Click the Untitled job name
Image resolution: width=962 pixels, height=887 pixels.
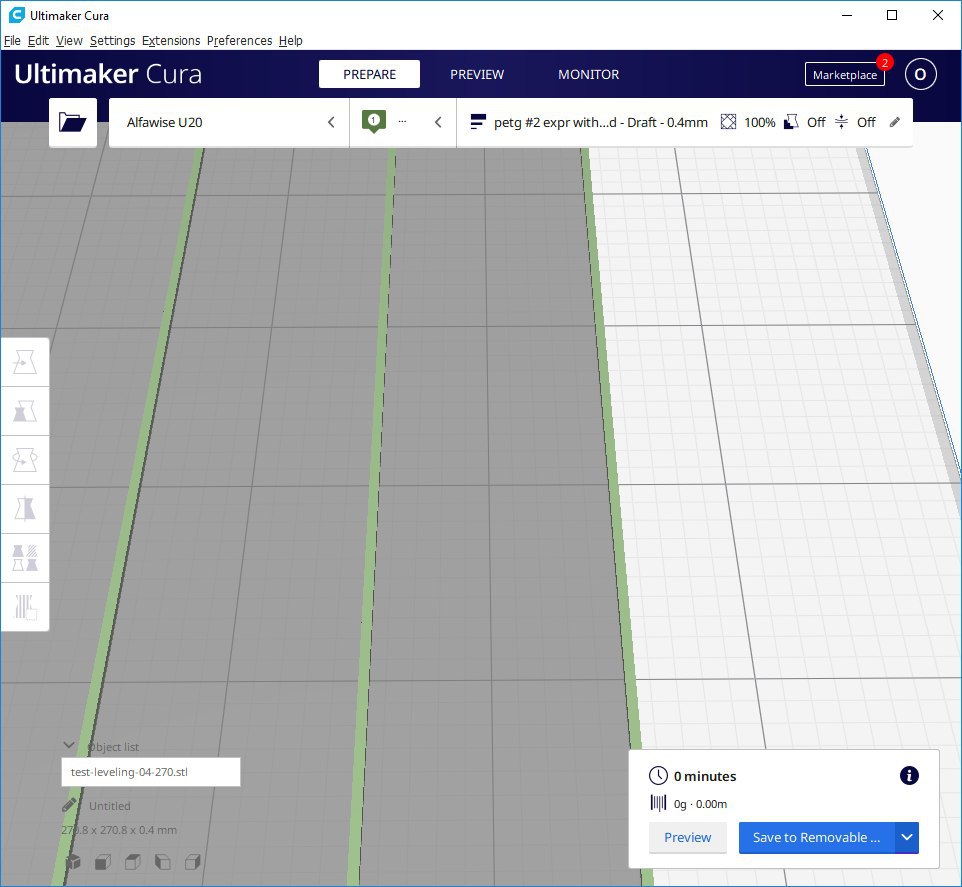click(110, 806)
